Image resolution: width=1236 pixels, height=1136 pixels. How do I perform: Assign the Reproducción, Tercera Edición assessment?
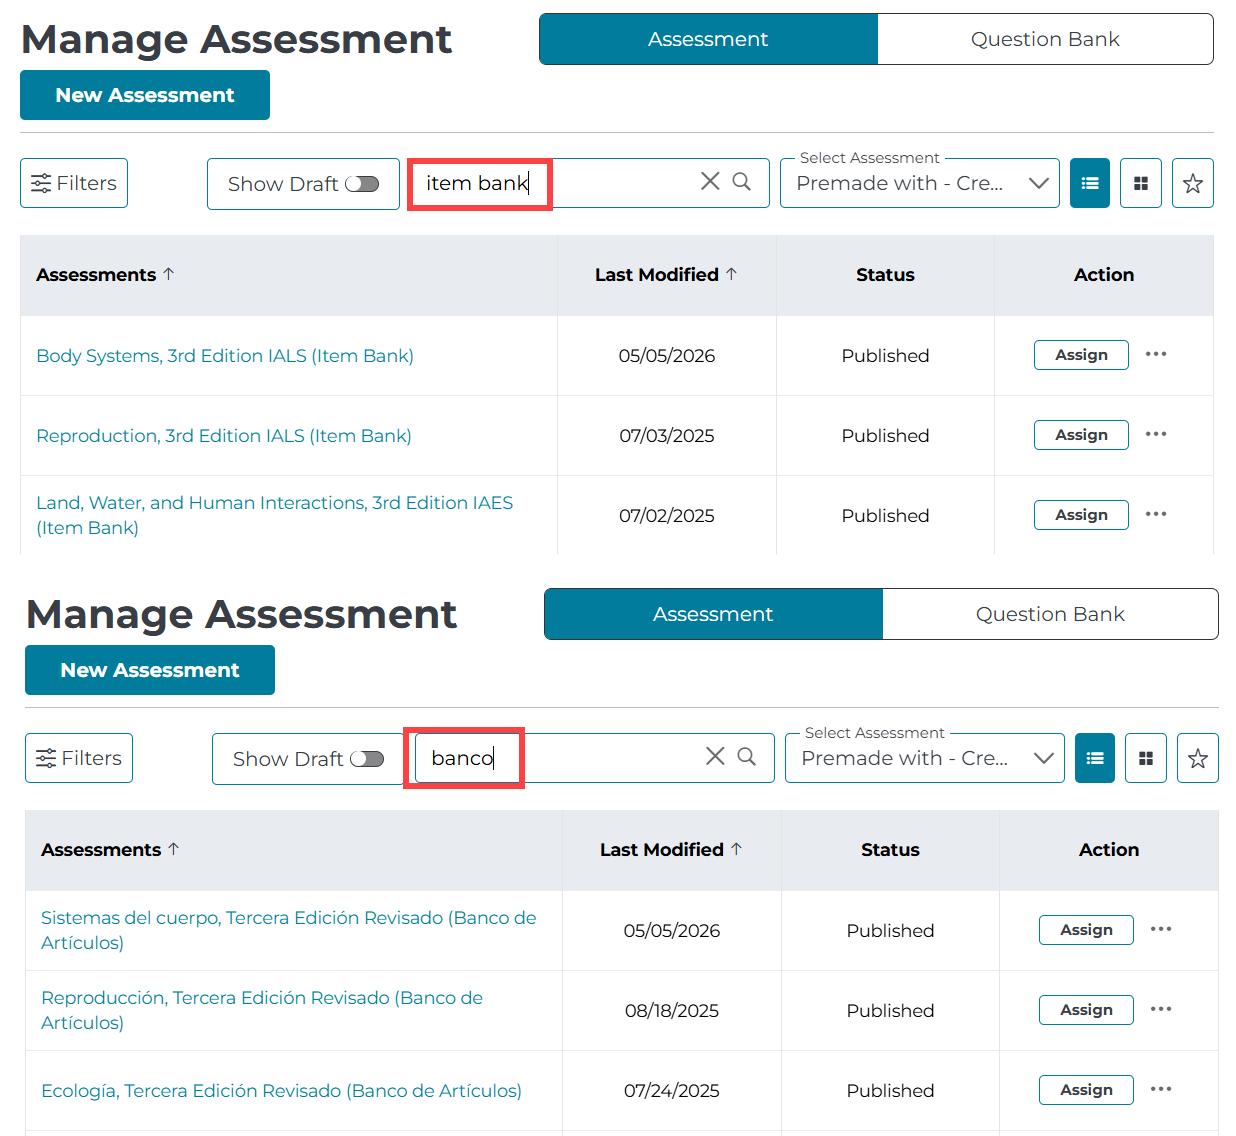1086,1010
